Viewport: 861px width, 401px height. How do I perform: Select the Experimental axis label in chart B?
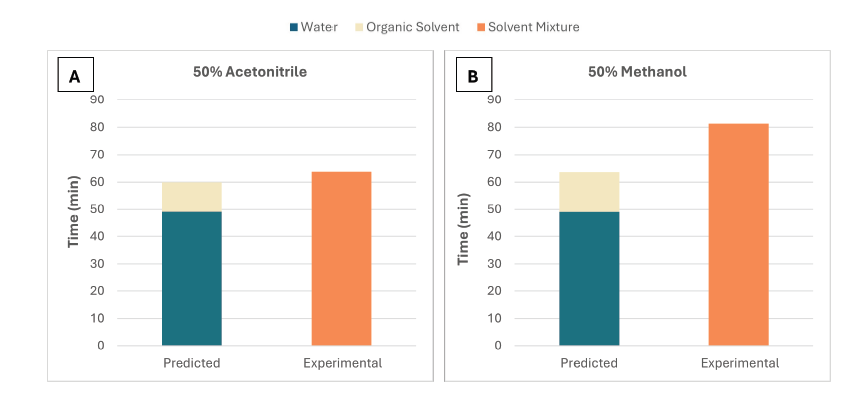(739, 363)
